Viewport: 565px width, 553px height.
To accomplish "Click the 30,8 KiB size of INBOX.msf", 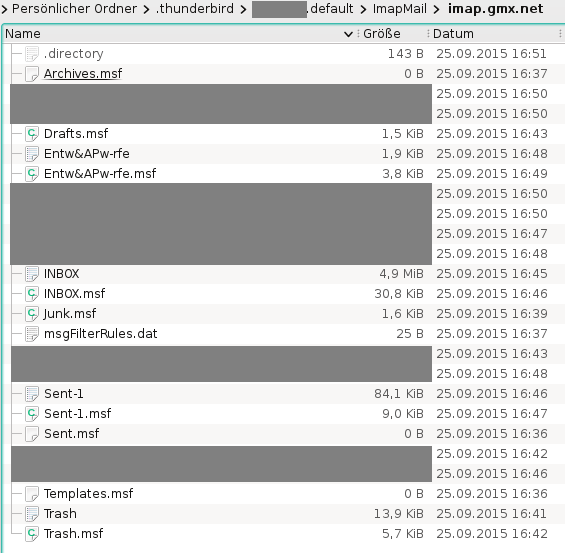I will pyautogui.click(x=399, y=294).
